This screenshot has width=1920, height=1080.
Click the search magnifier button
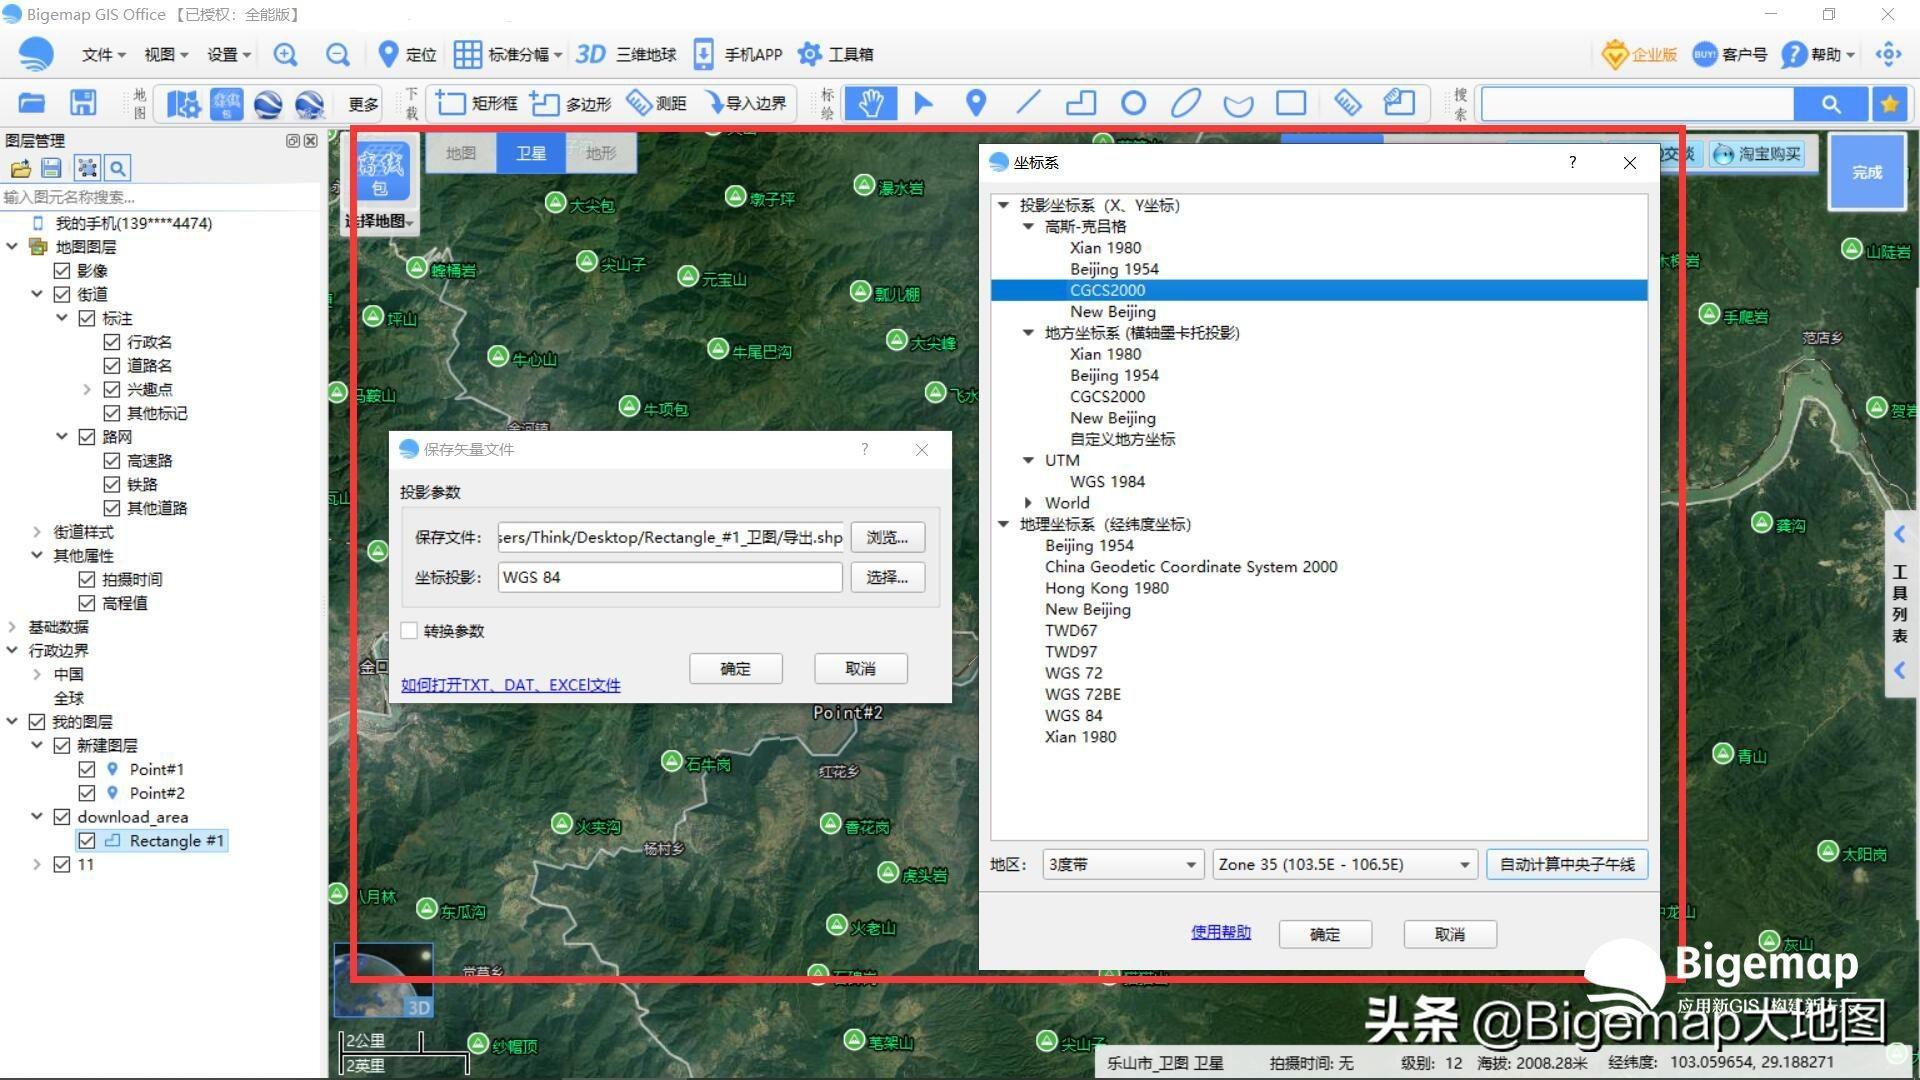coord(1830,104)
